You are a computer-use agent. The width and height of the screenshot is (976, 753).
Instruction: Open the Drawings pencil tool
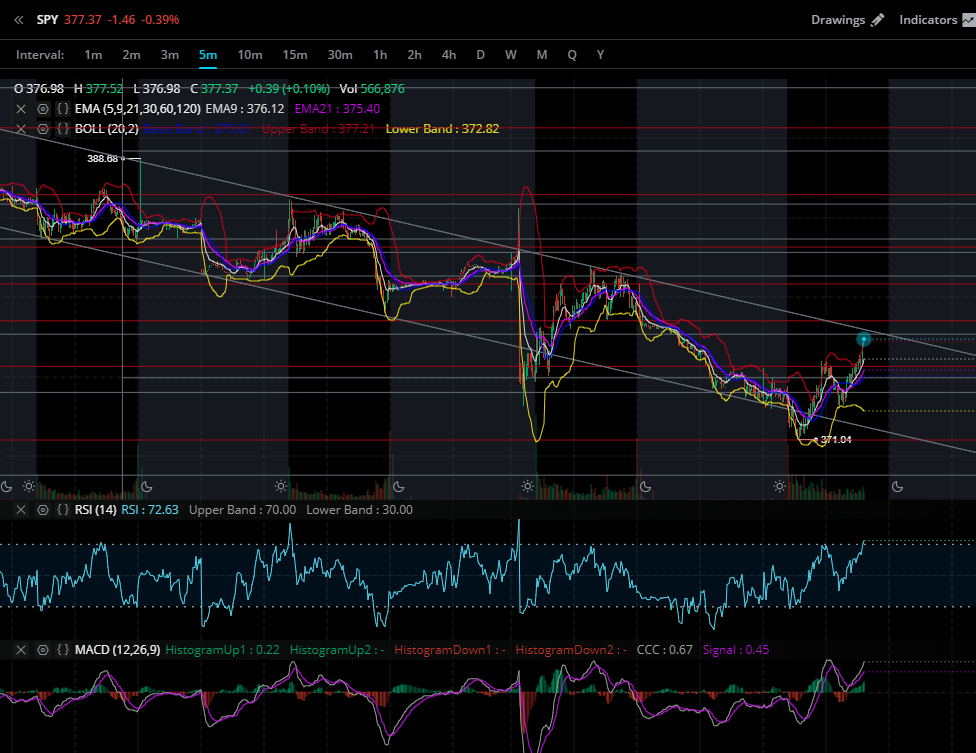tap(877, 20)
